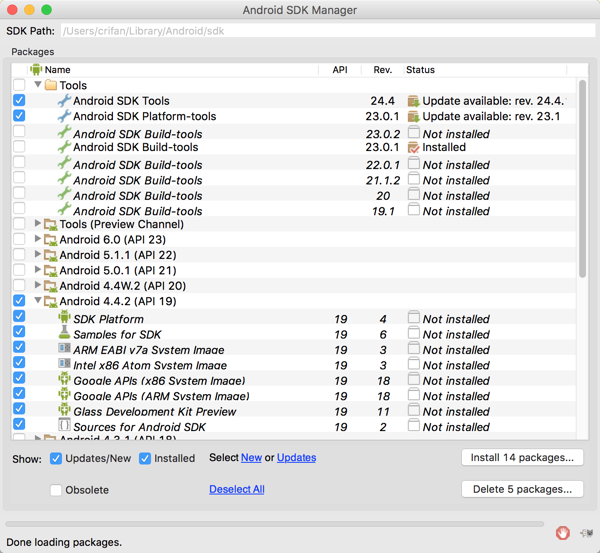Click the red stop loading icon

point(563,533)
